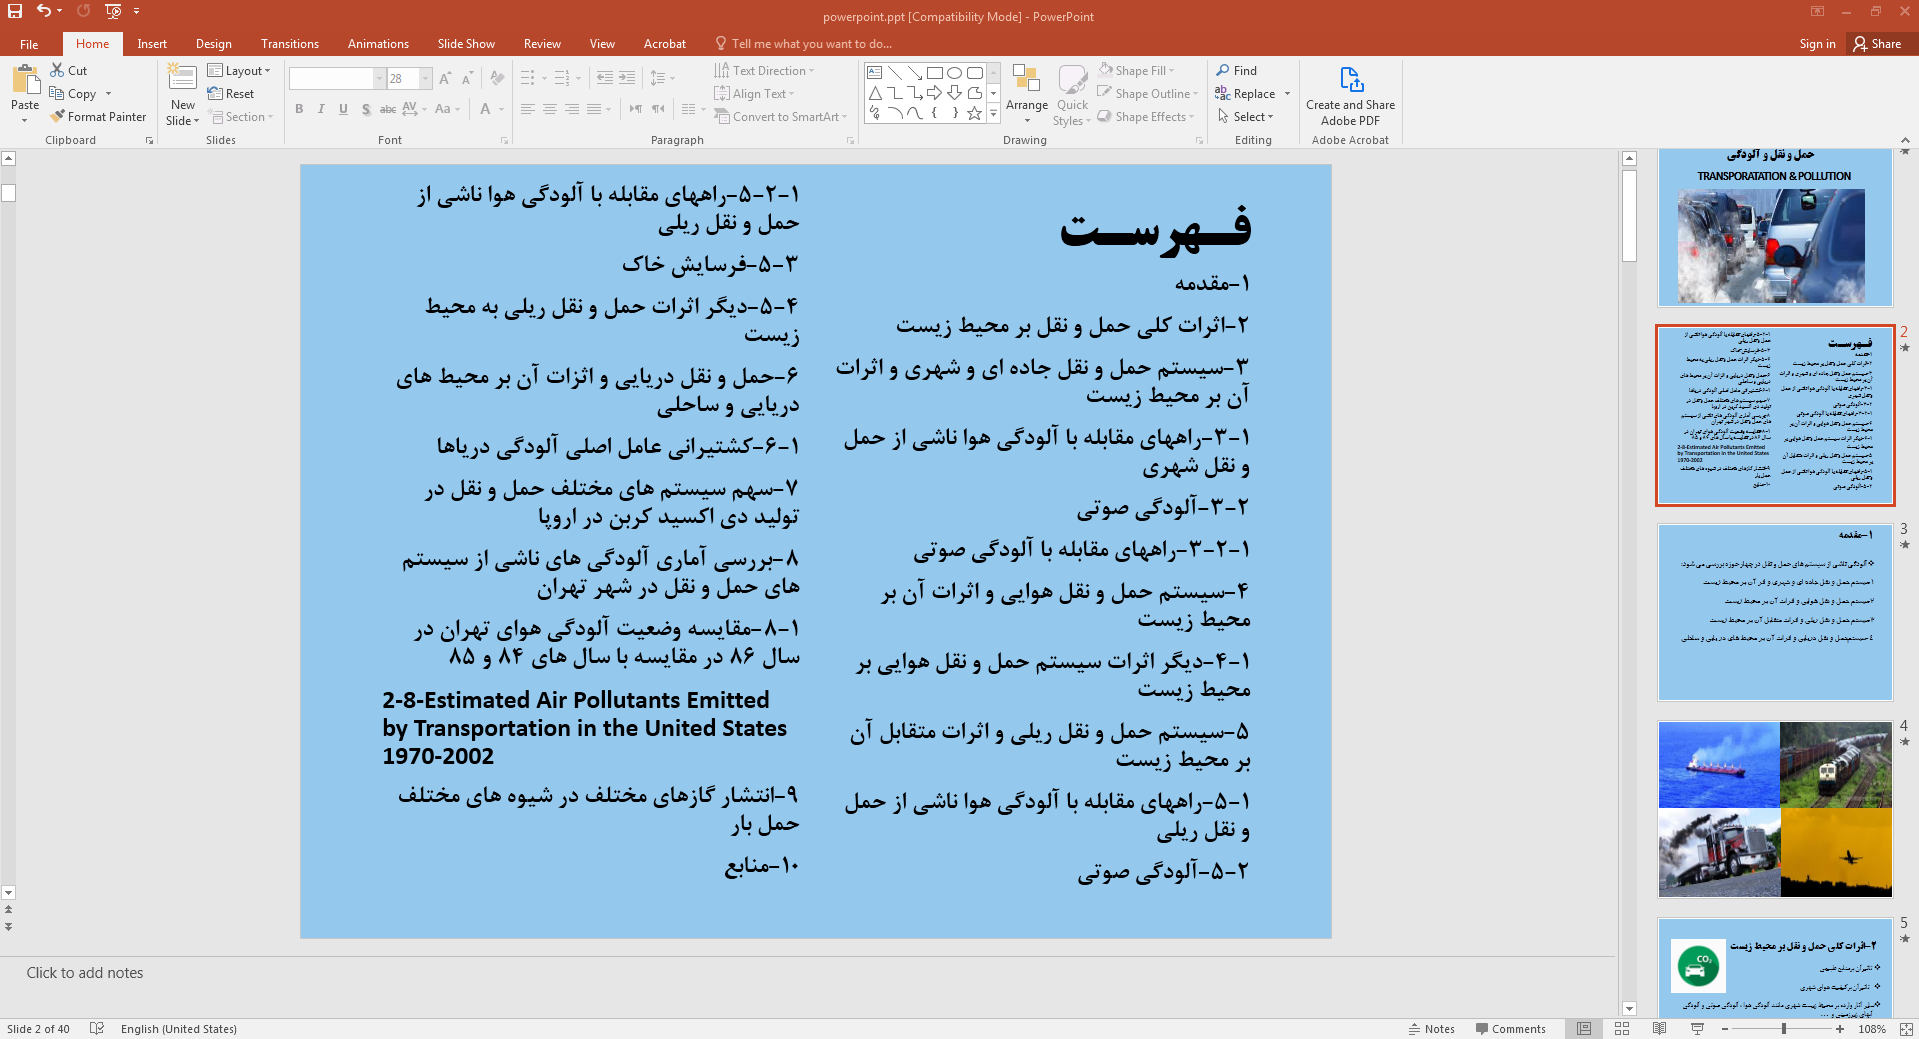Click the New Slide icon
The height and width of the screenshot is (1039, 1919).
[183, 78]
